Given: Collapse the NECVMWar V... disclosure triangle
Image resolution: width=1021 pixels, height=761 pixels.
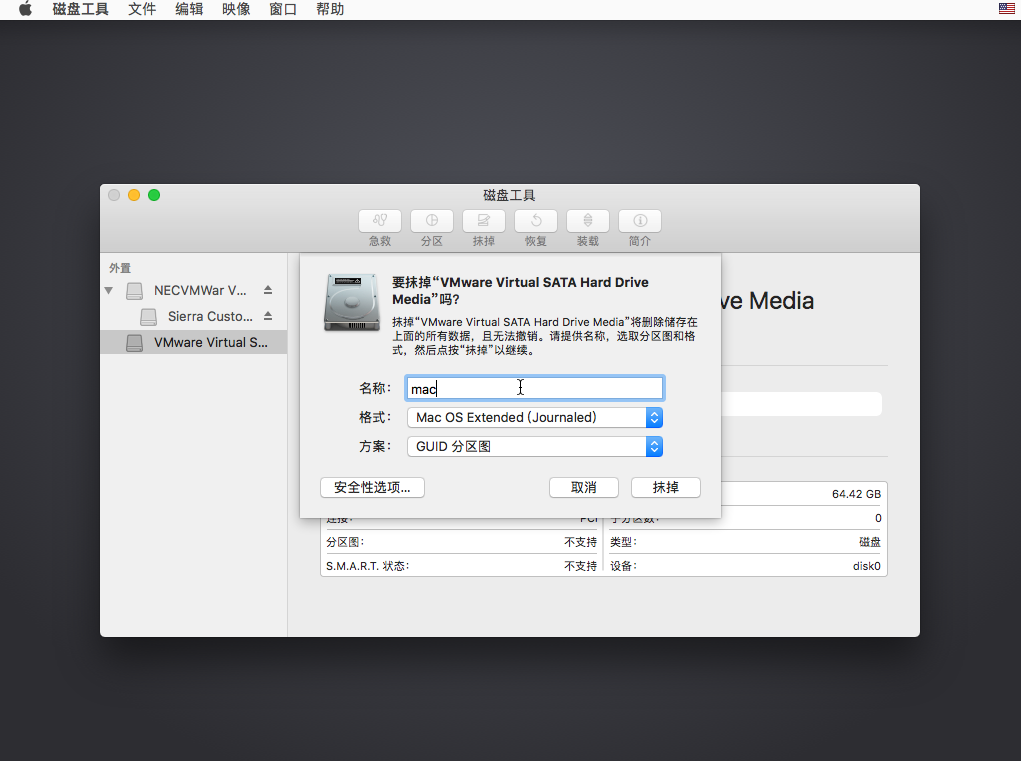Looking at the screenshot, I should (109, 290).
